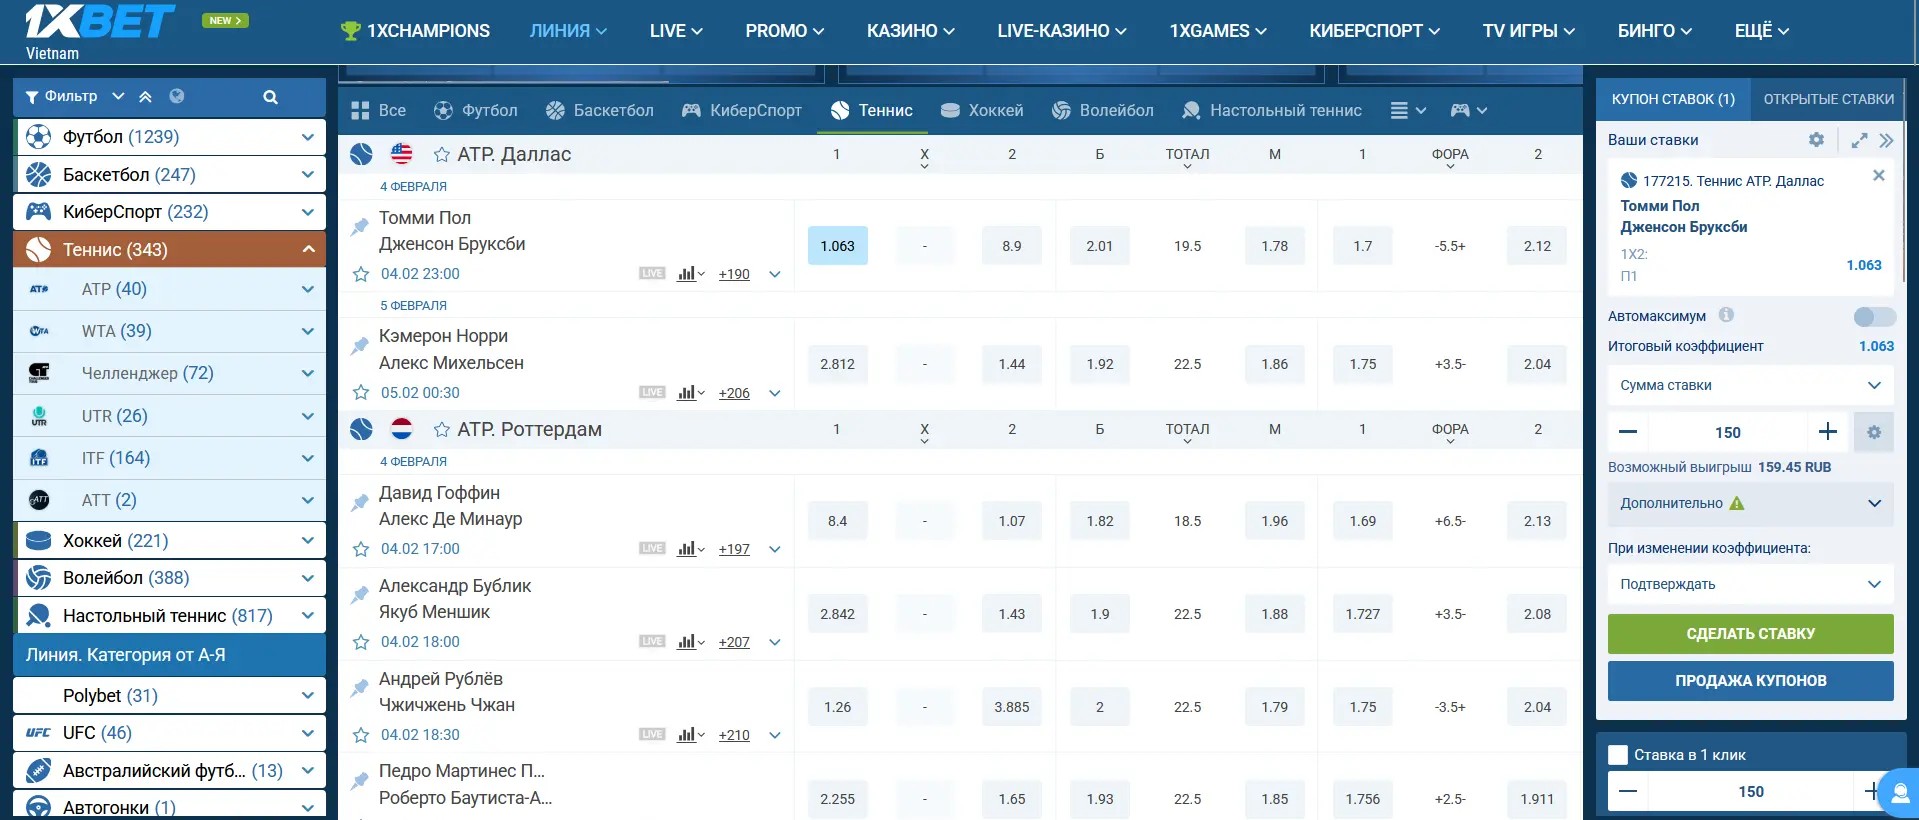Open the ОТКРЫТЫЕ СТАВКИ tab
Viewport: 1919px width, 820px height.
1828,99
